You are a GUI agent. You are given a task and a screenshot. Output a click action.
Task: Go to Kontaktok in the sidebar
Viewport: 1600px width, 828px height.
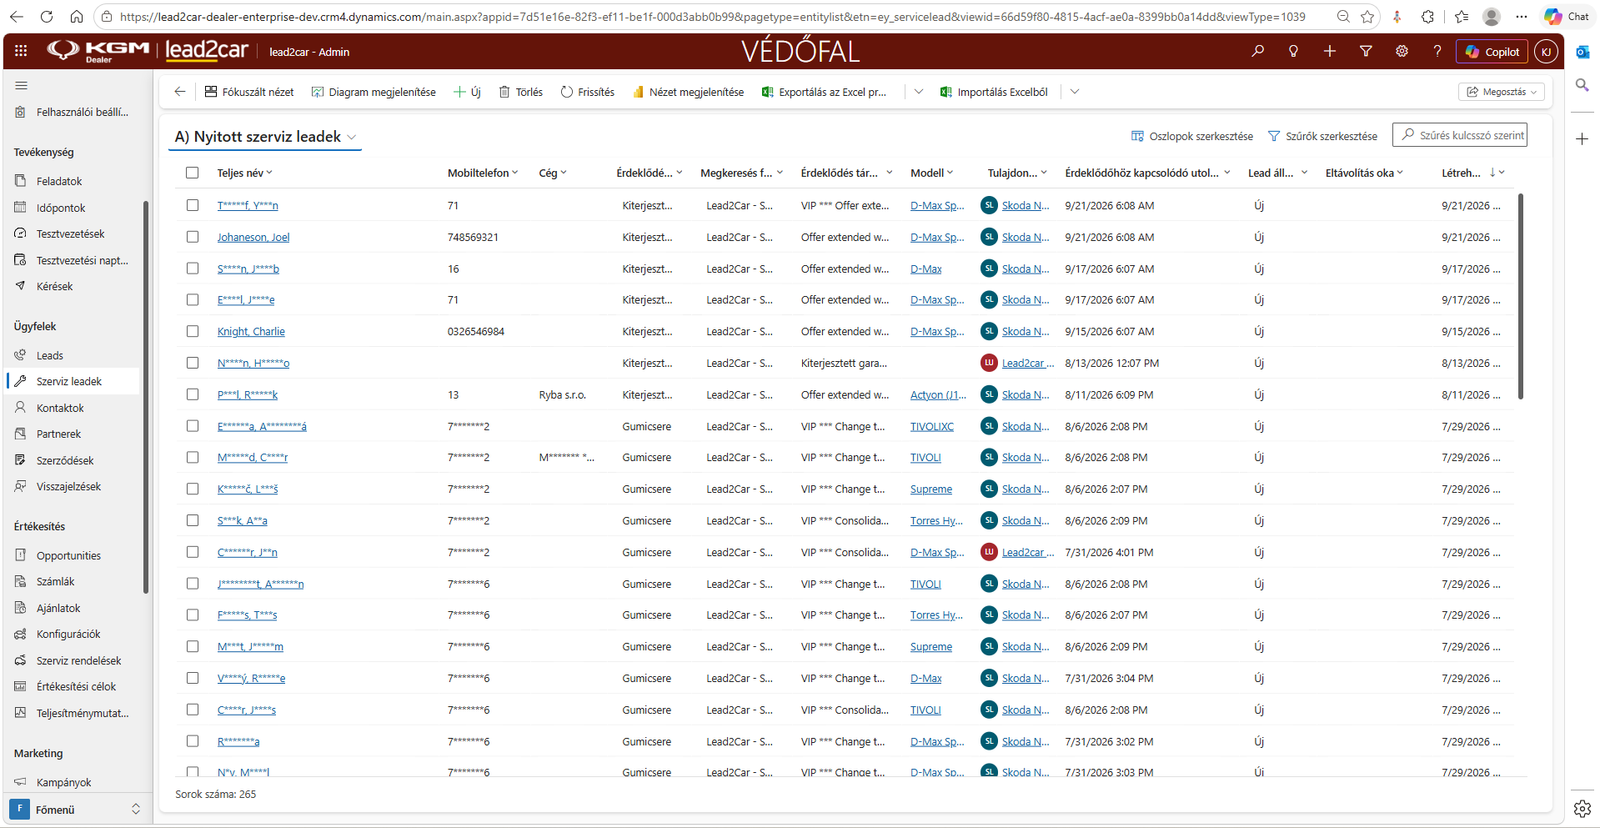pos(60,408)
